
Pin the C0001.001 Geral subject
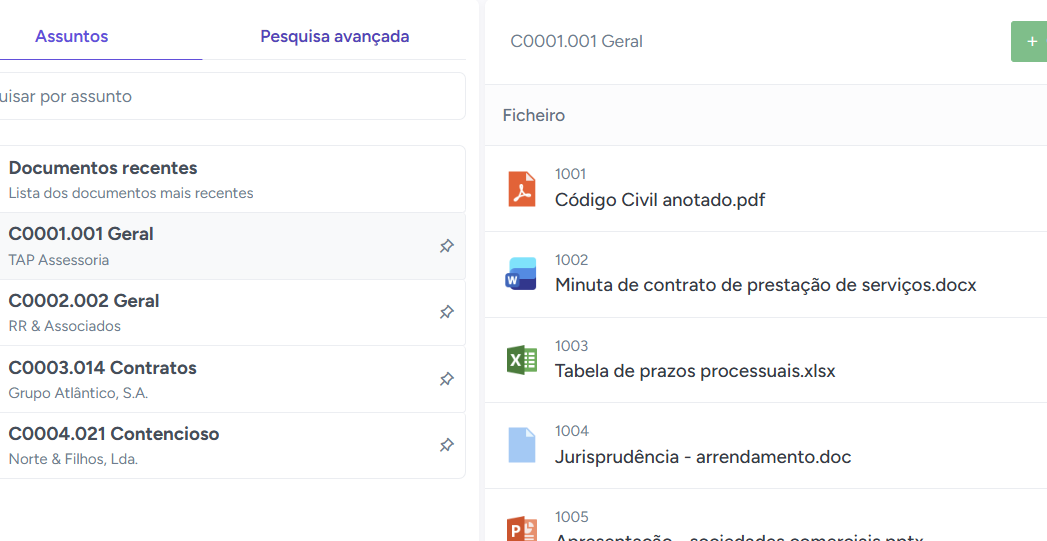click(x=447, y=246)
